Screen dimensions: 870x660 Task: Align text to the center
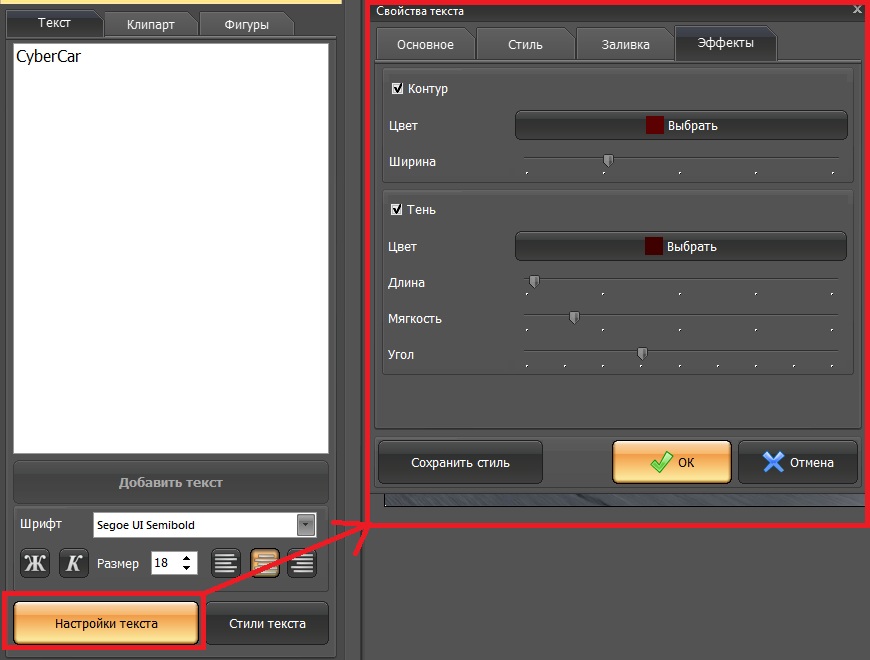pyautogui.click(x=265, y=563)
